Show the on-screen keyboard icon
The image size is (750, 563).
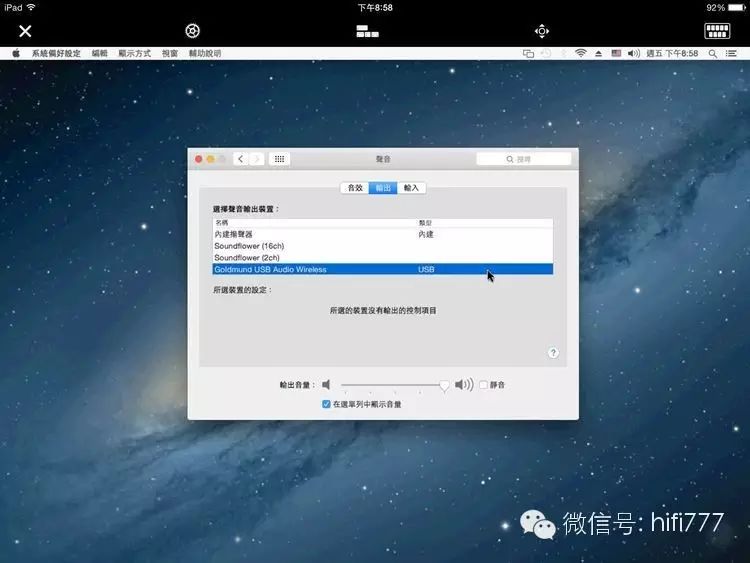point(717,31)
